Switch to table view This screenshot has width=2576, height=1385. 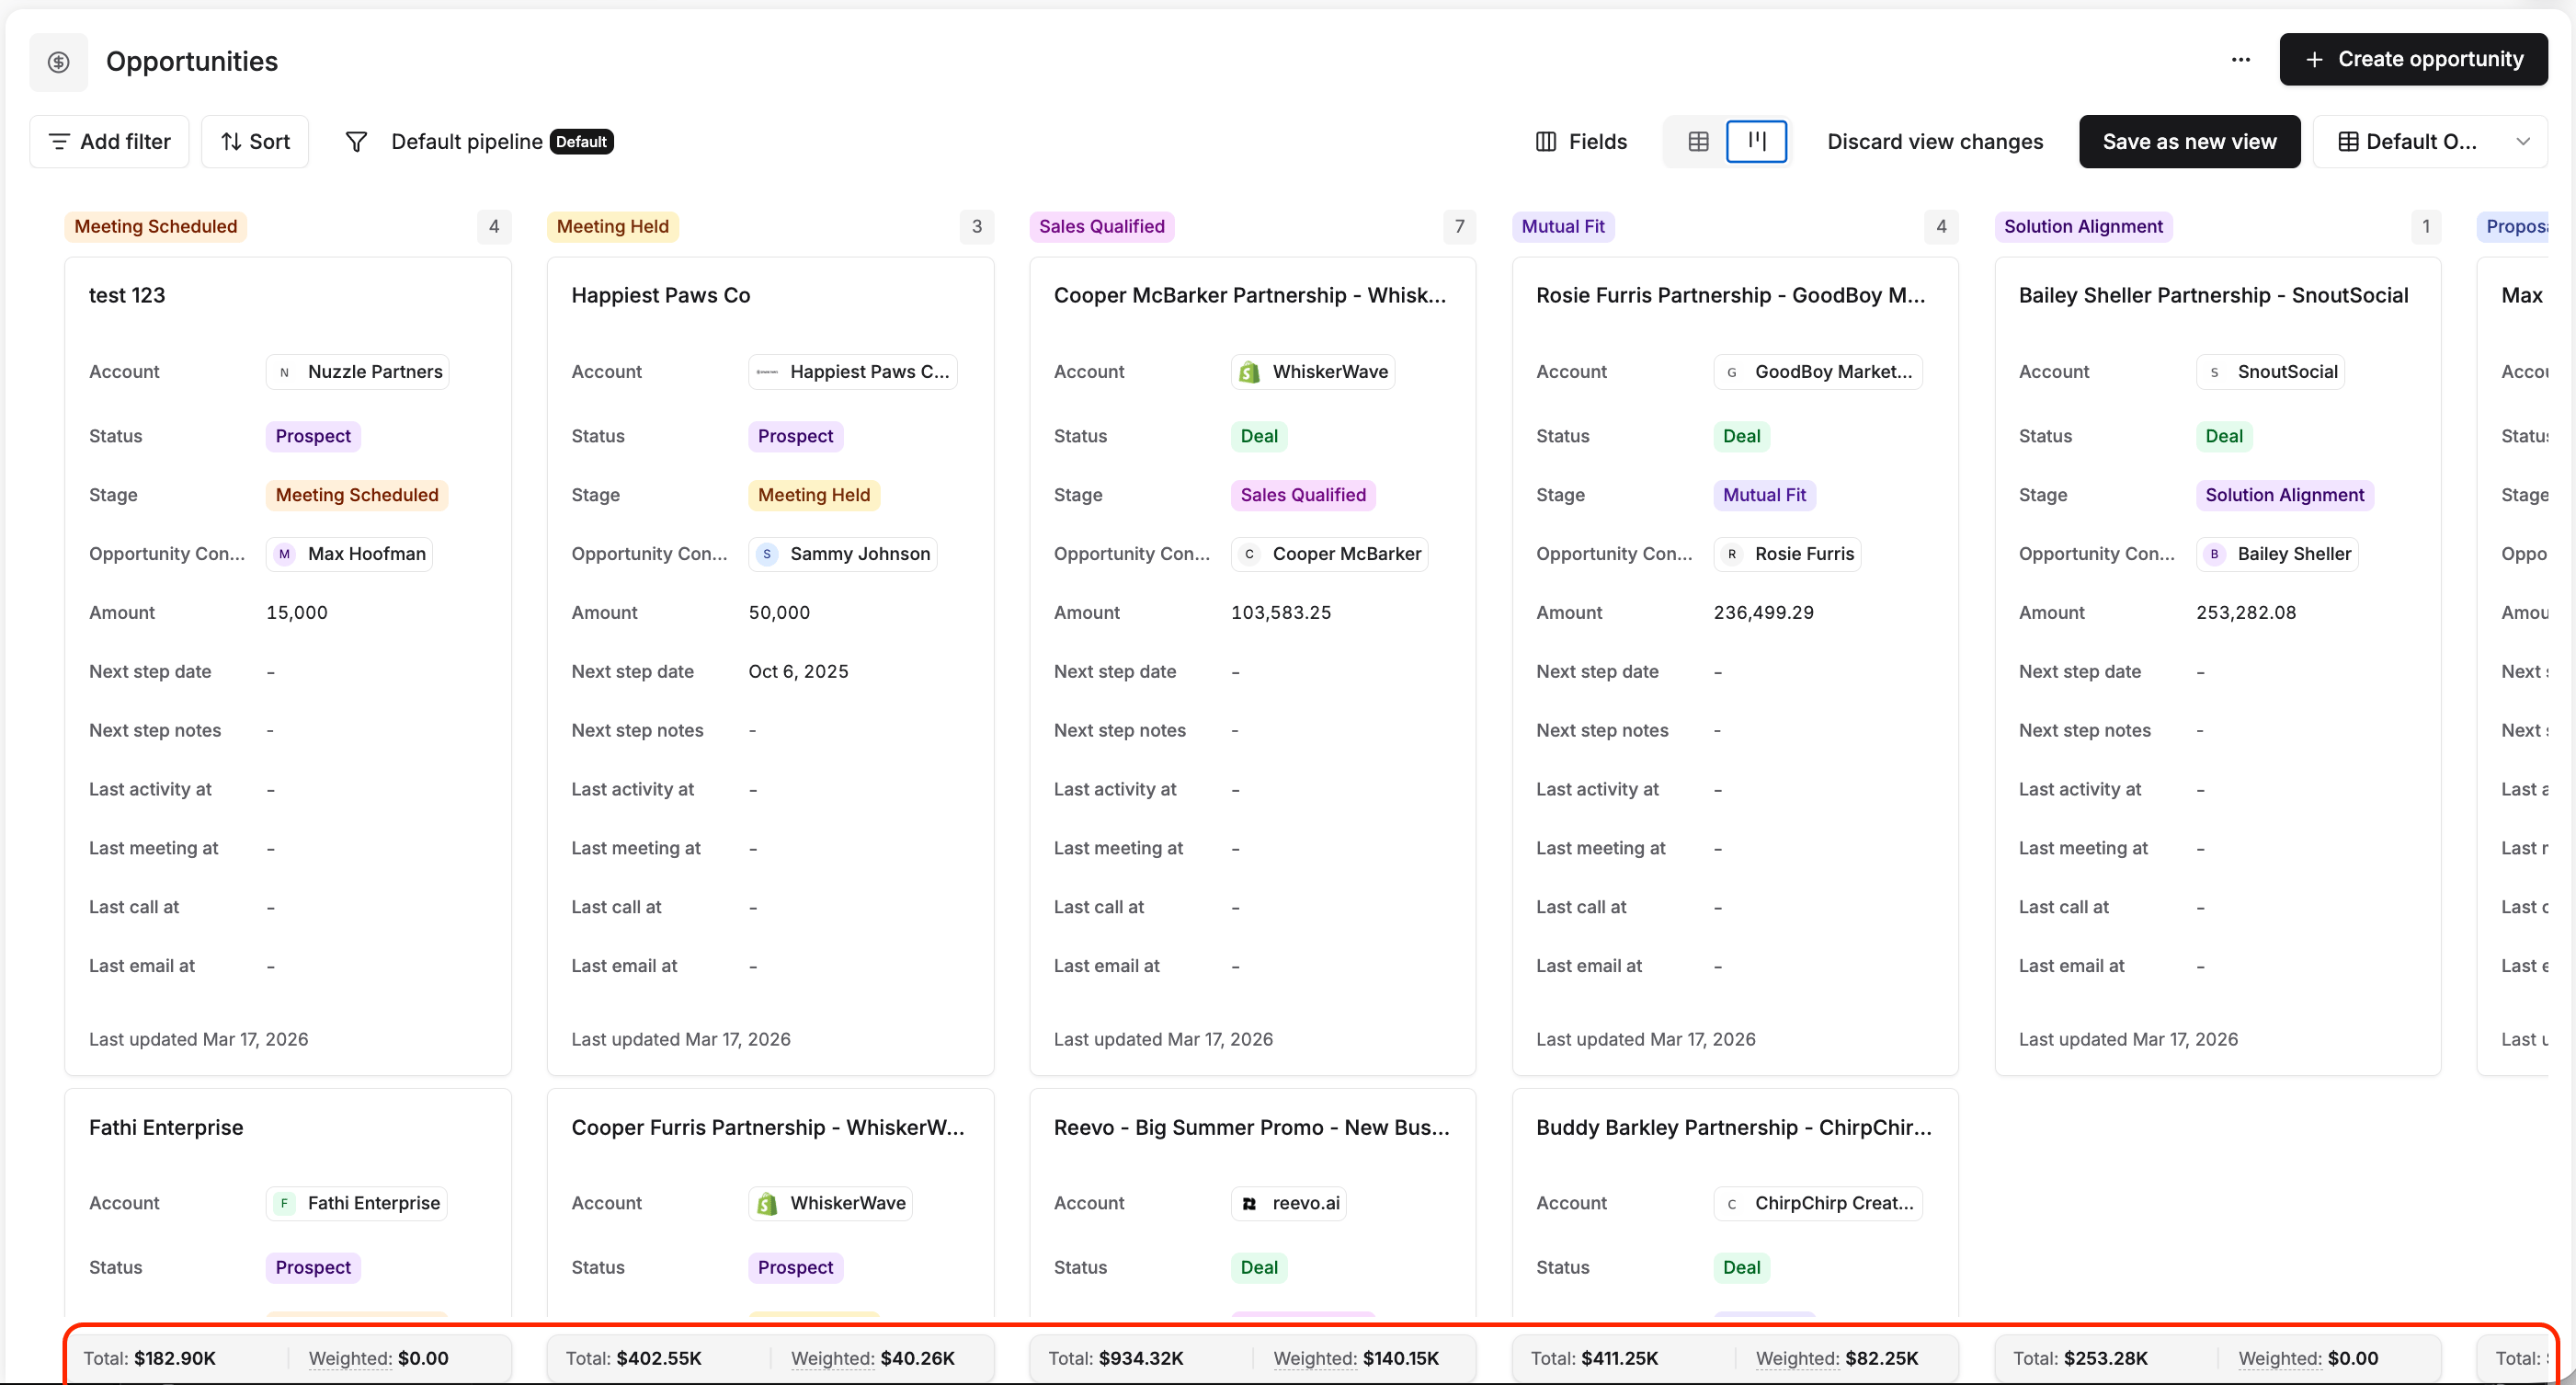[x=1698, y=142]
